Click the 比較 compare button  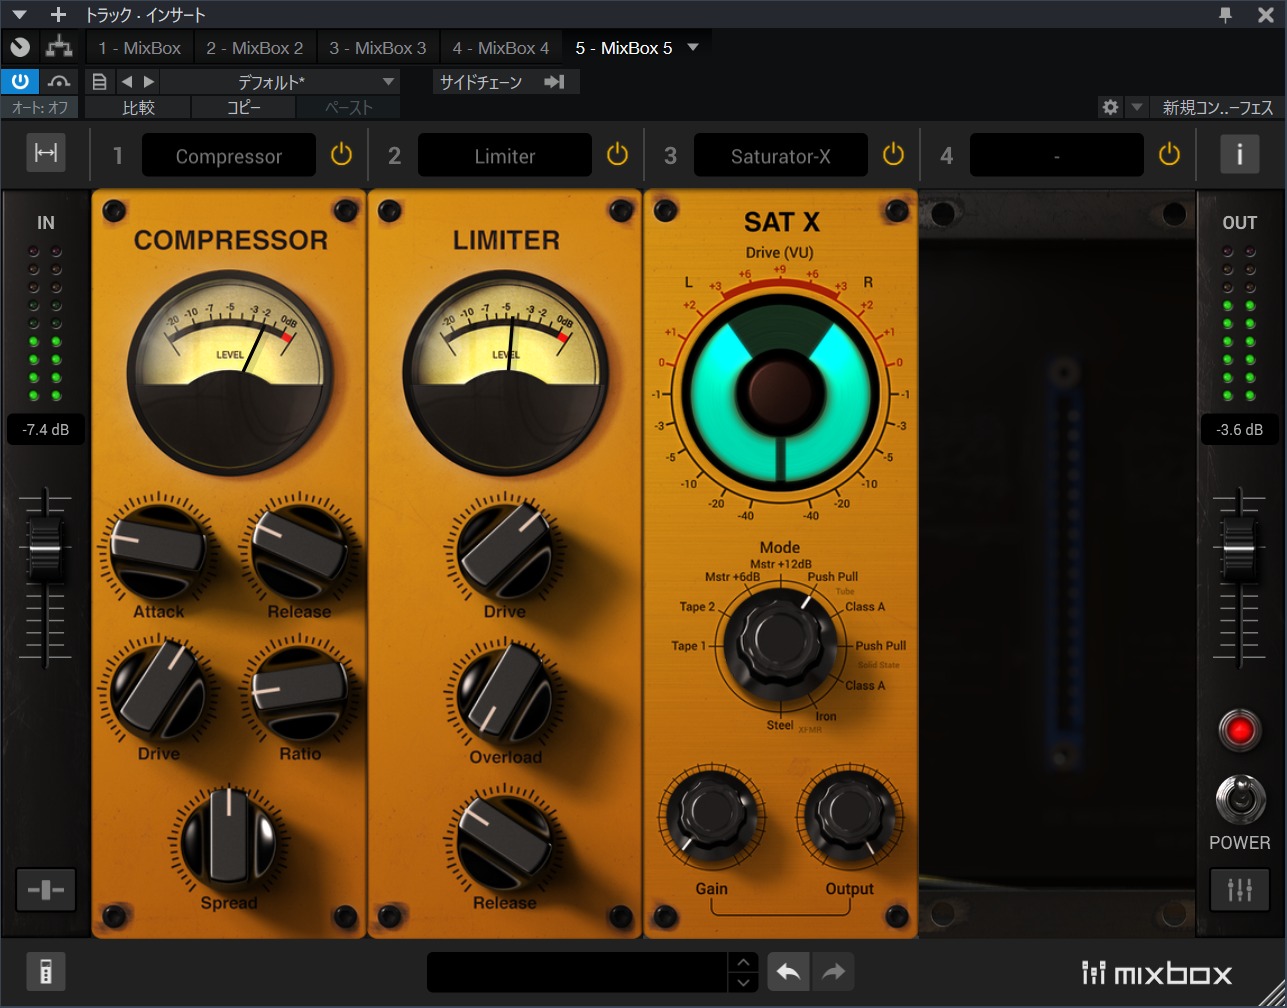(138, 107)
